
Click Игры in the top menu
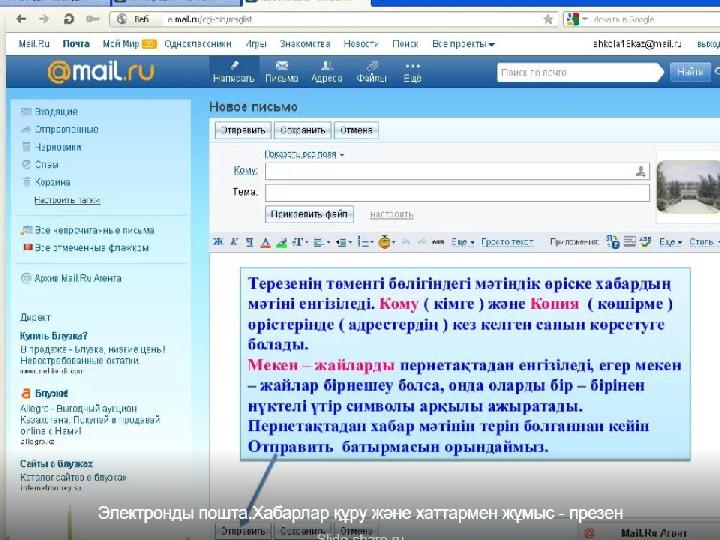pyautogui.click(x=256, y=44)
